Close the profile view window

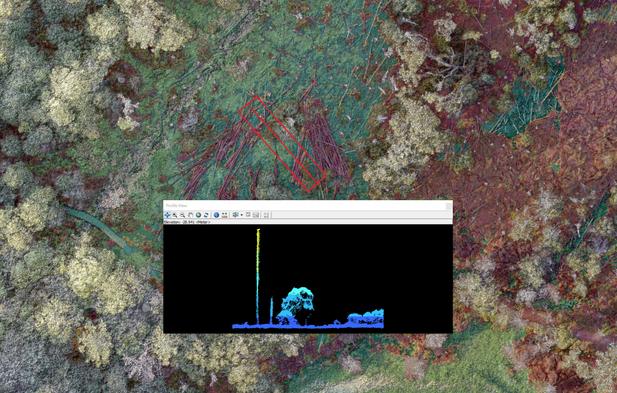tap(448, 206)
